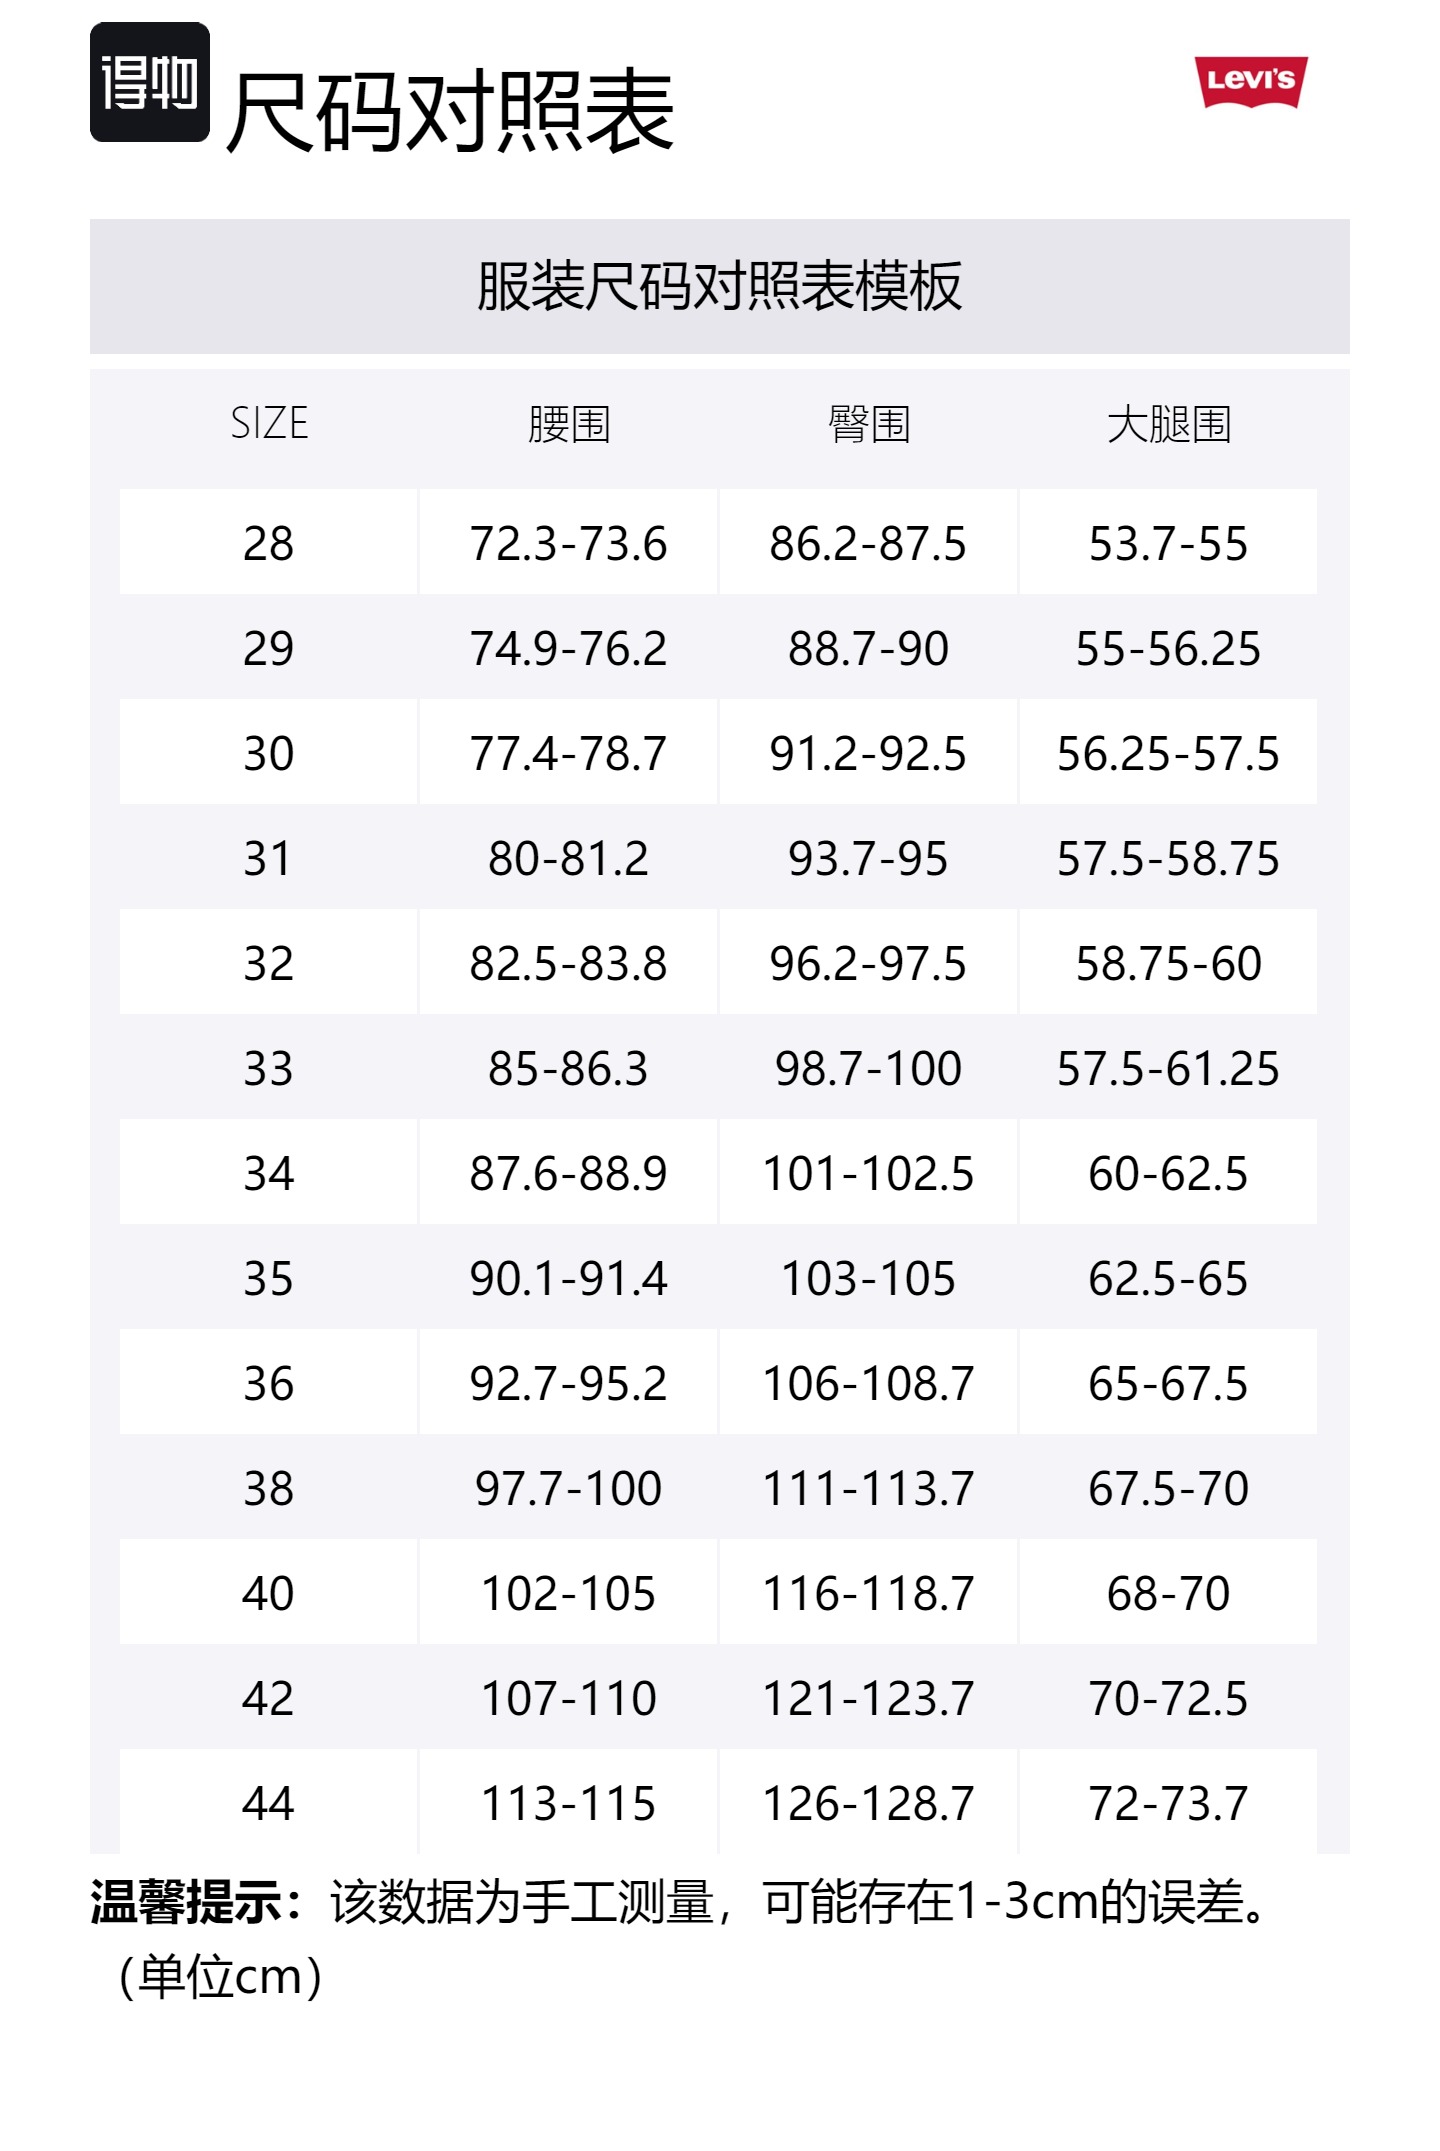Click the size 32 row label
The height and width of the screenshot is (2151, 1440).
click(269, 964)
